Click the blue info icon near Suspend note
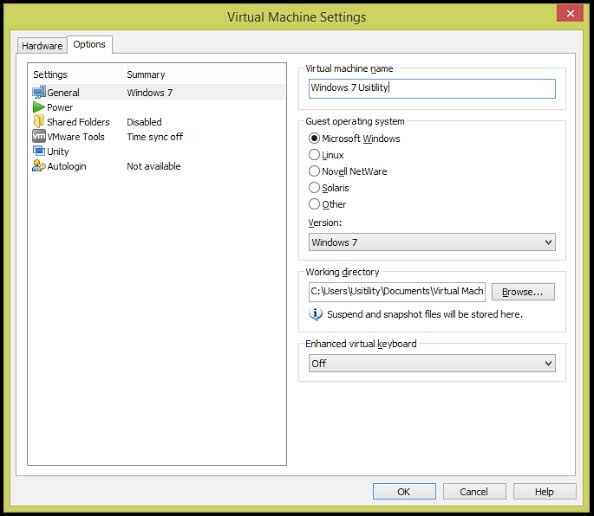Viewport: 594px width, 516px height. [316, 314]
